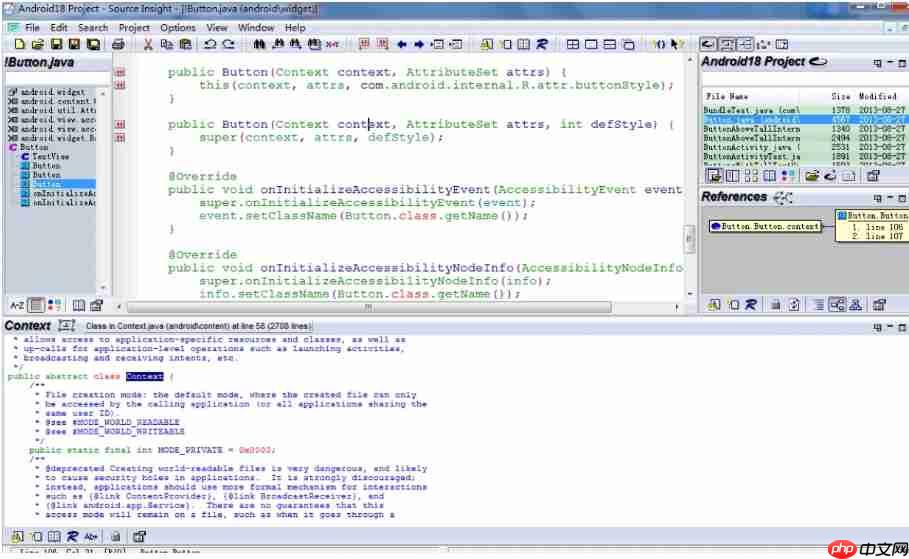Collapse the Button class node in symbol tree
This screenshot has height=559, width=909.
point(13,147)
